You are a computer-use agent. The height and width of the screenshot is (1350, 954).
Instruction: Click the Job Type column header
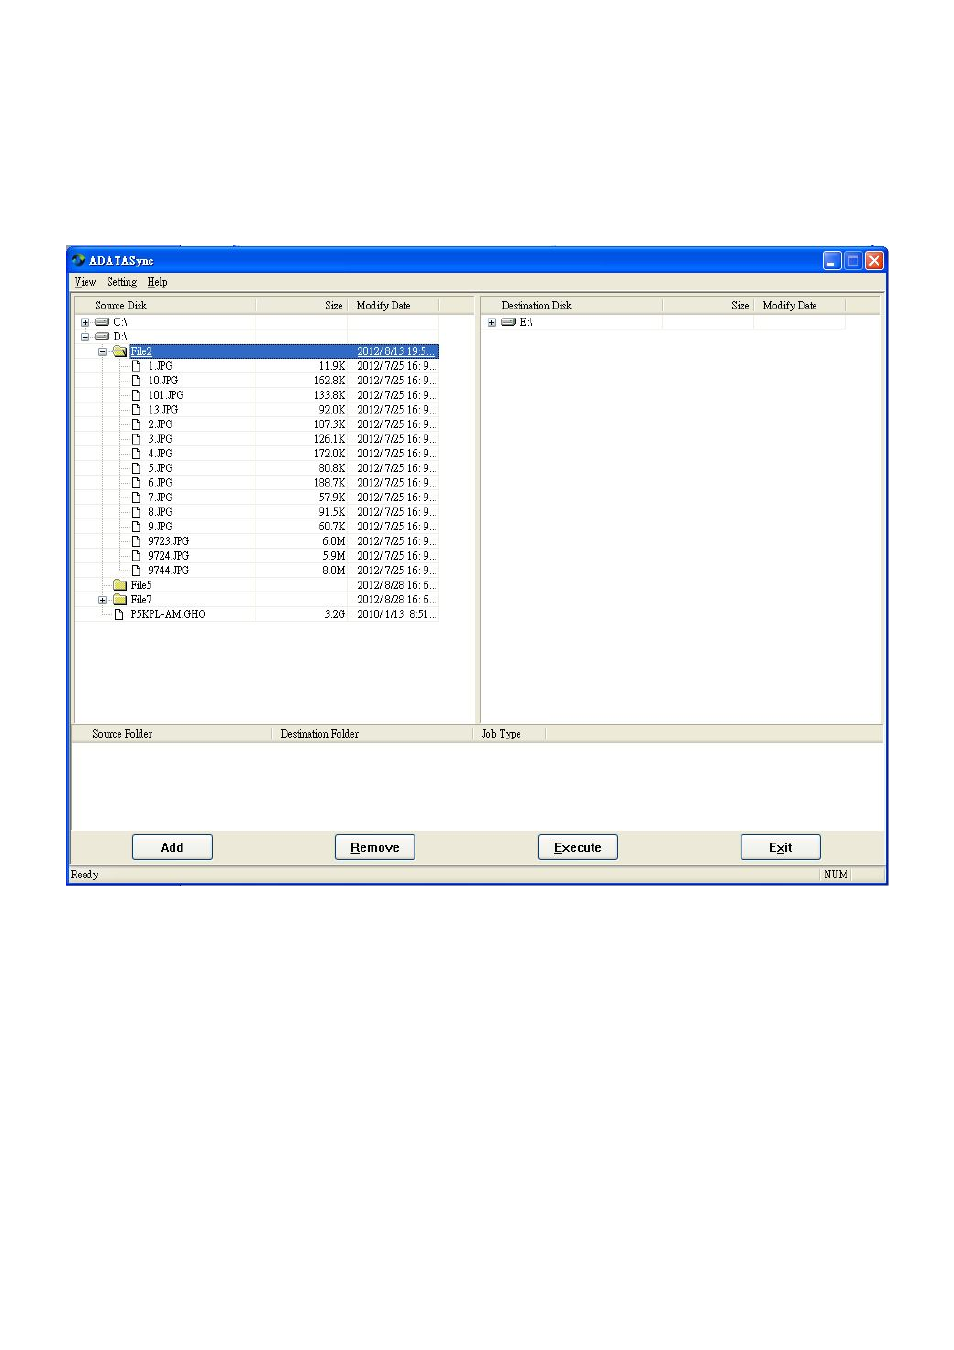click(x=510, y=734)
